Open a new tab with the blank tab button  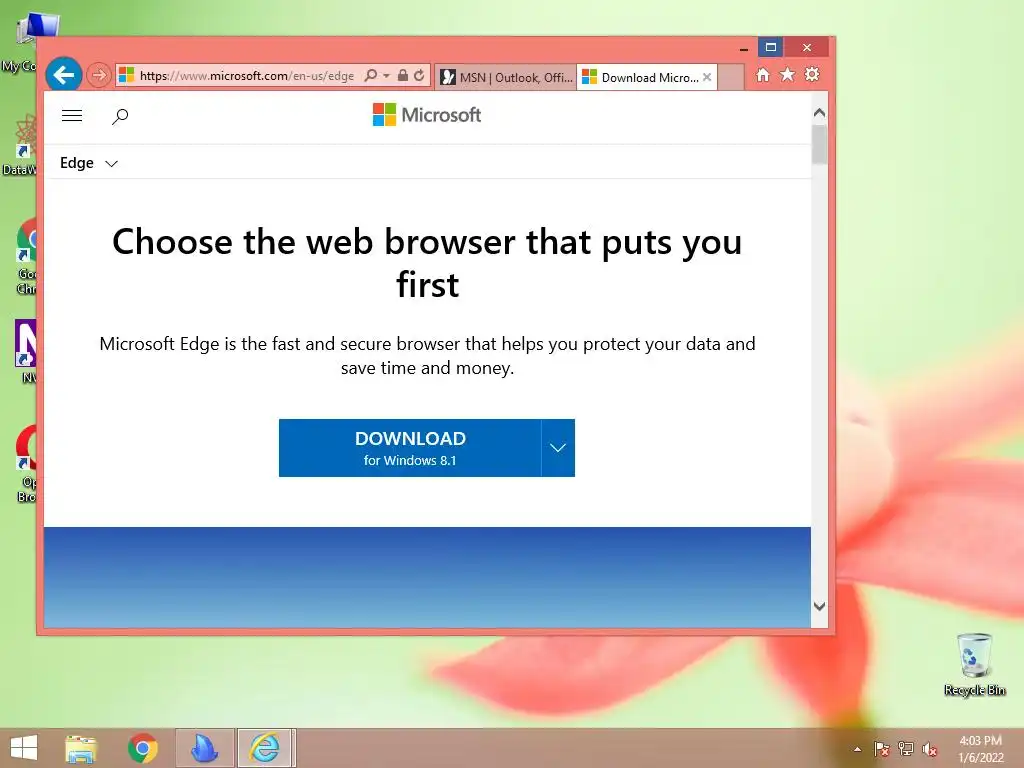pyautogui.click(x=731, y=77)
